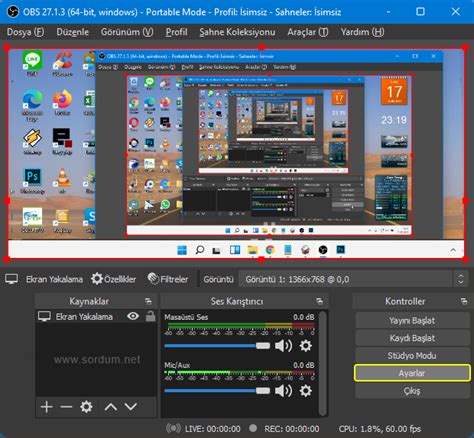
Task: Open the Yardım (H) menu
Action: tap(362, 32)
